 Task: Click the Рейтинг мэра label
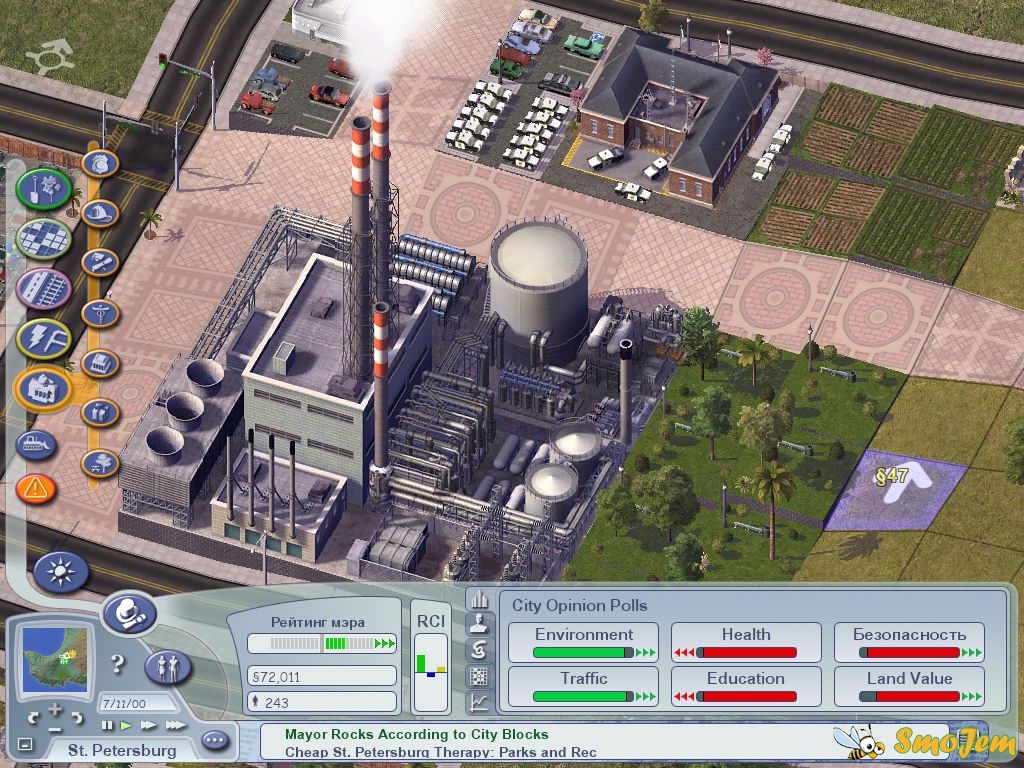tap(318, 622)
